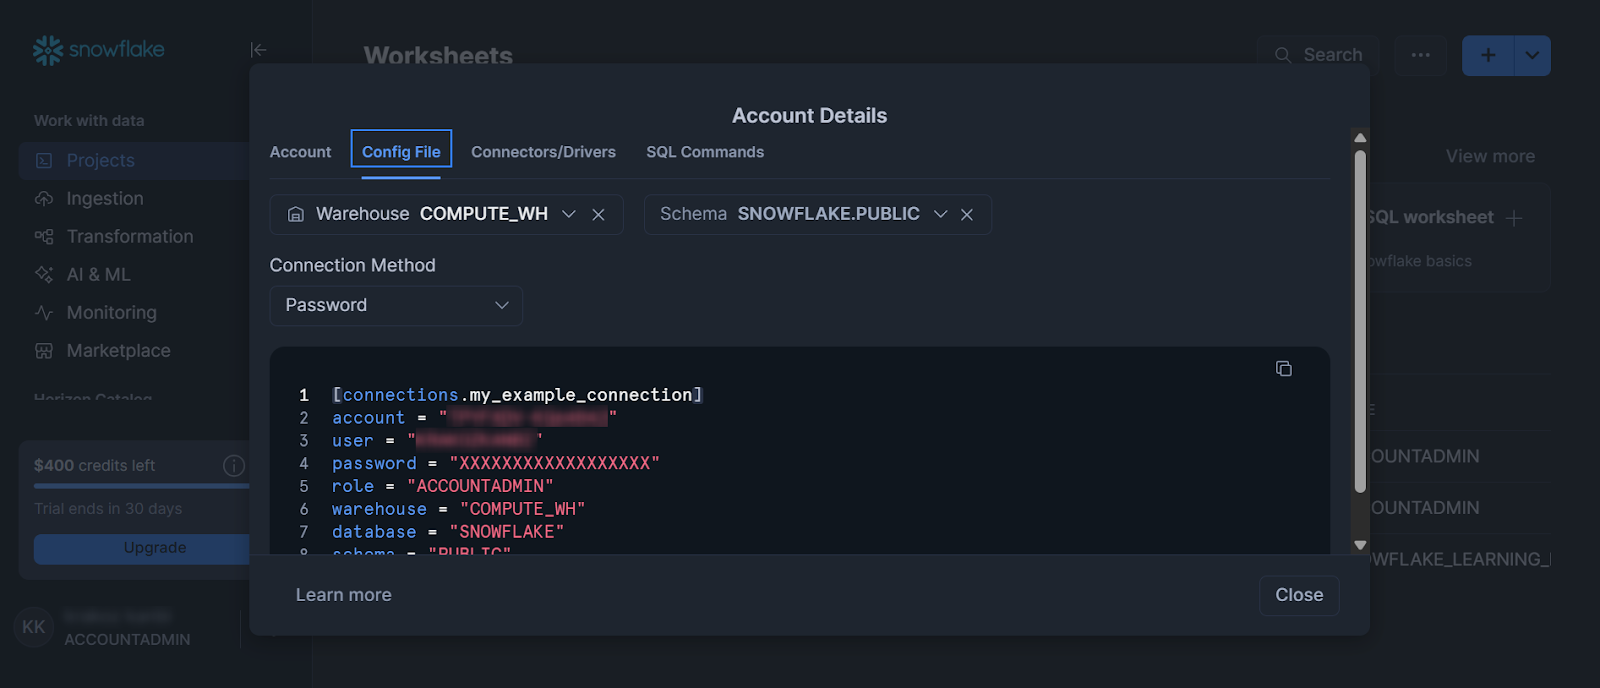This screenshot has height=688, width=1600.
Task: Click the Snowflake logo
Action: click(98, 49)
